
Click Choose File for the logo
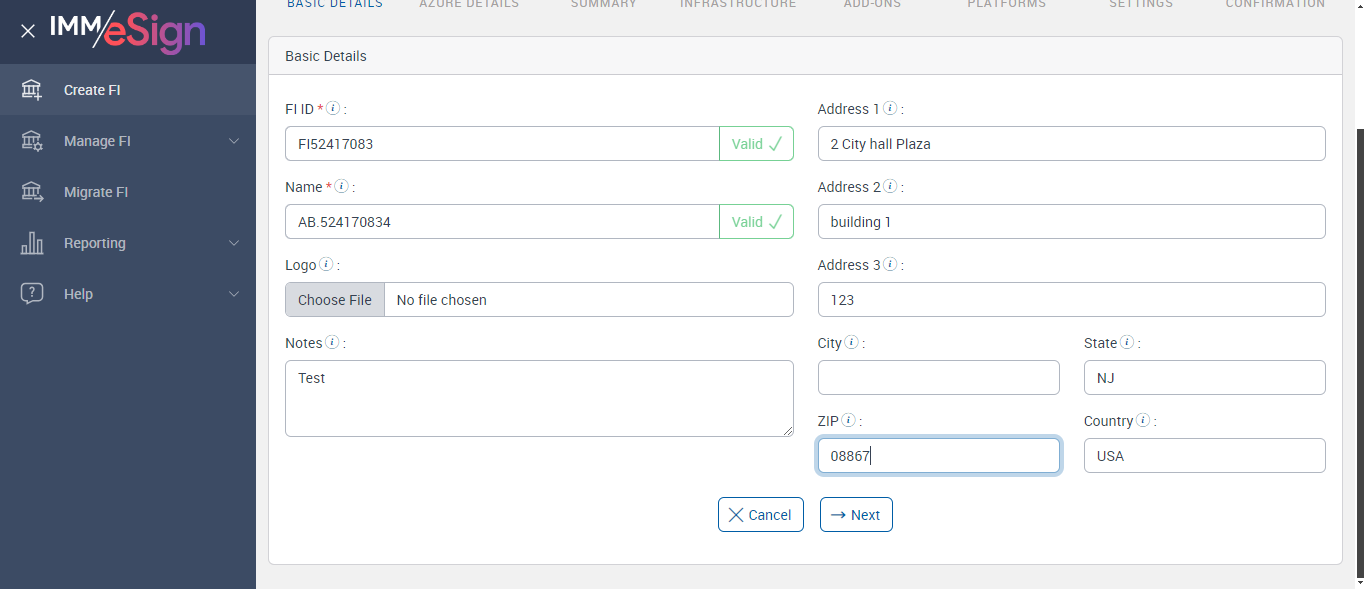[335, 300]
